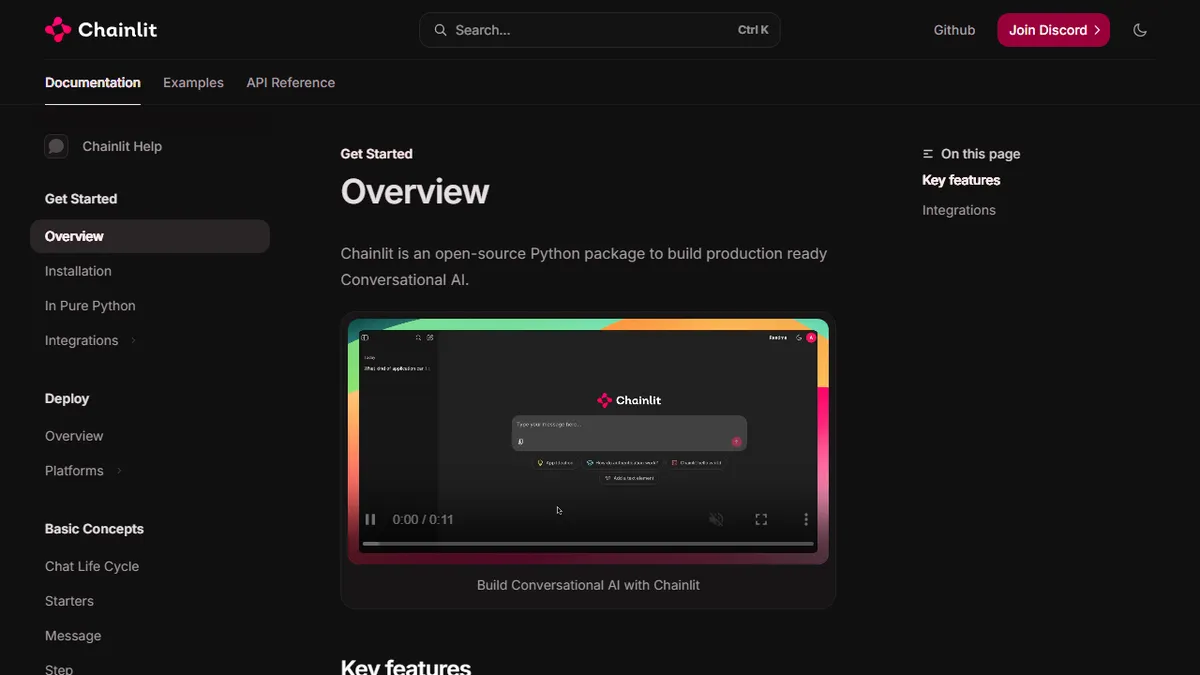This screenshot has width=1200, height=675.
Task: Open the Installation page
Action: (78, 271)
